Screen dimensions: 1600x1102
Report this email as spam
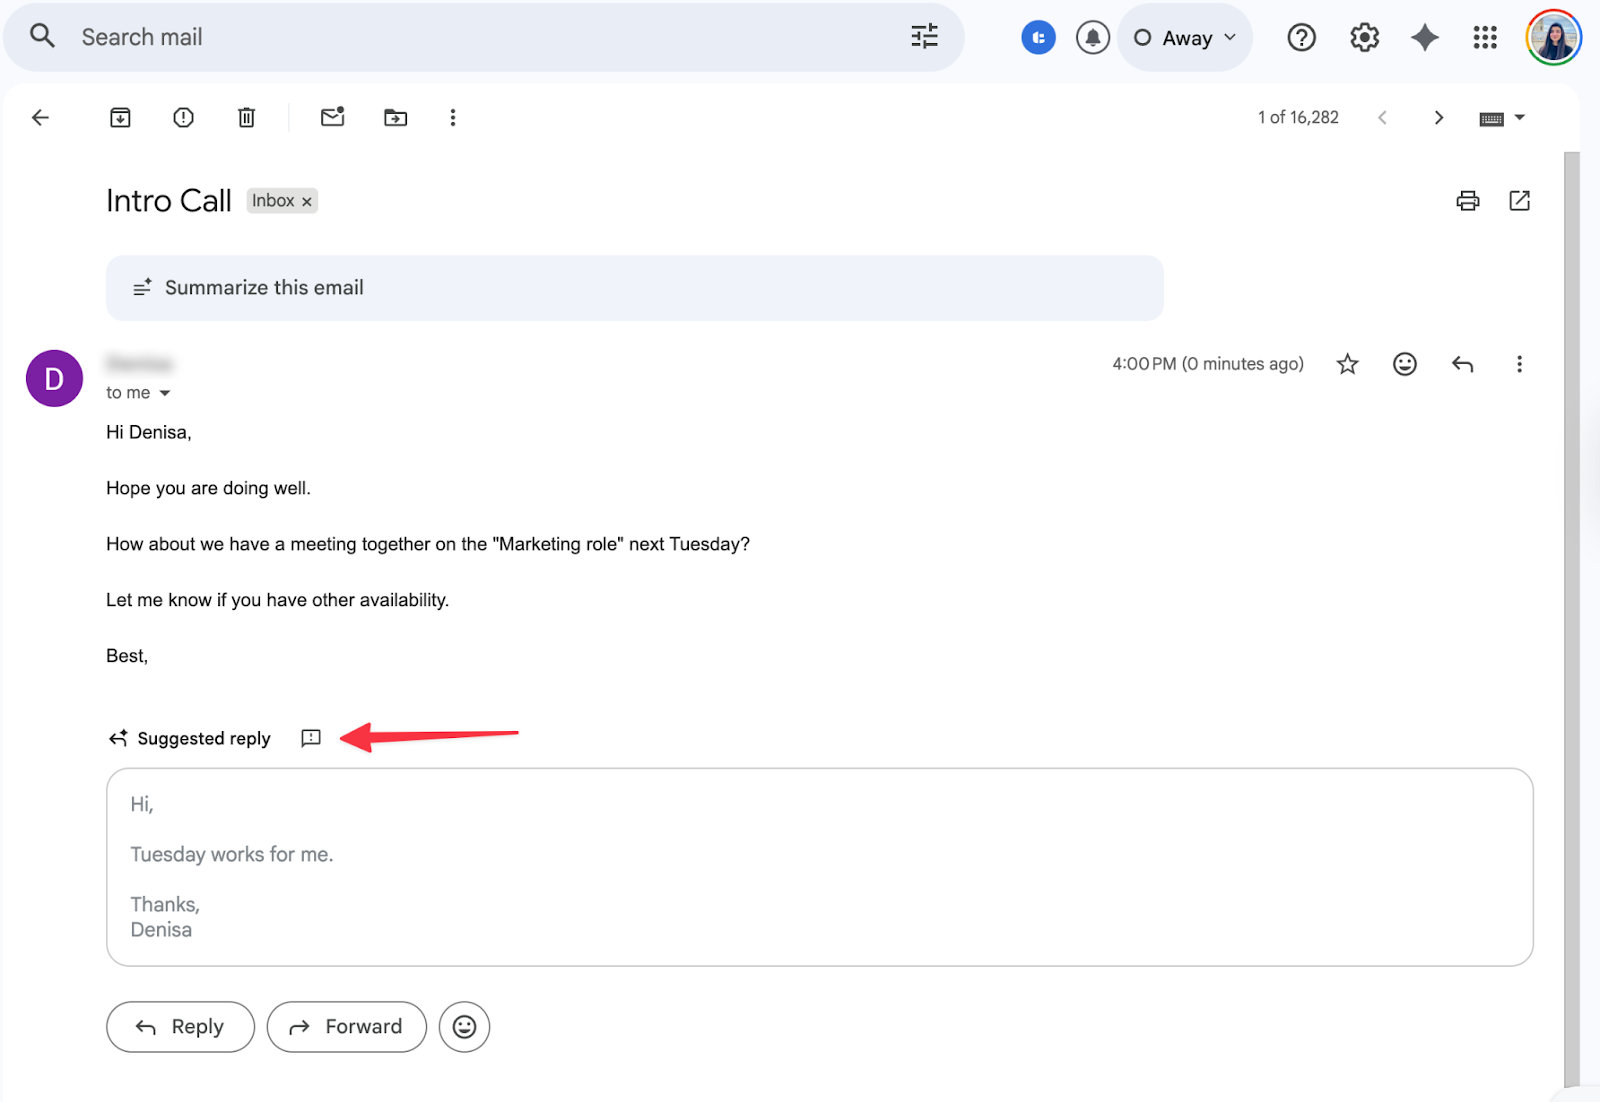pos(182,117)
